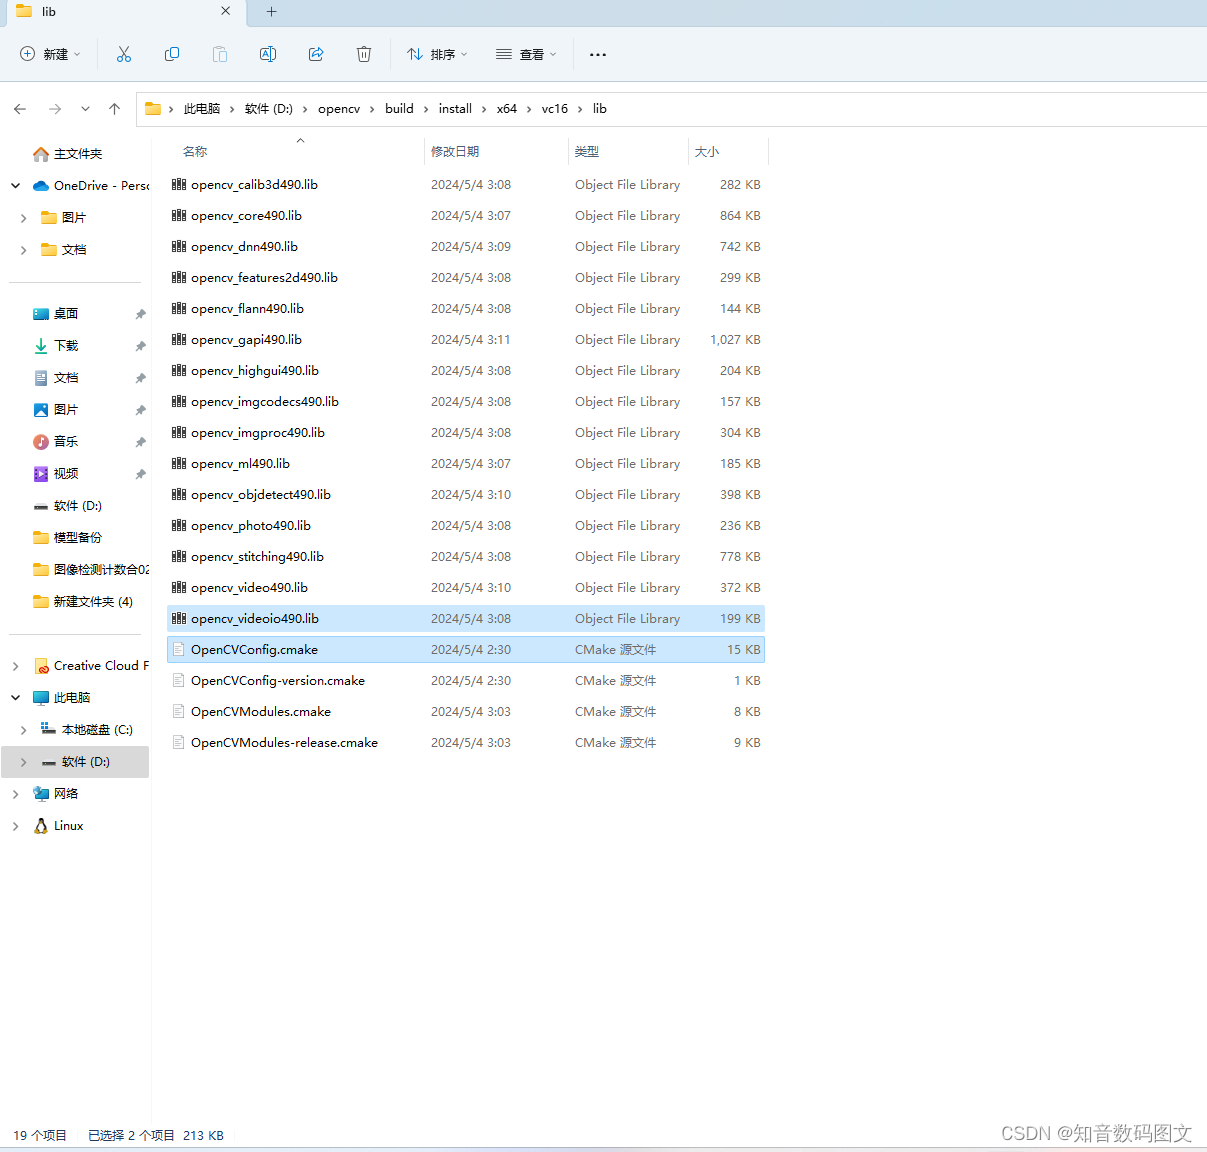The image size is (1207, 1152).
Task: Click the OneDrive cloud icon
Action: pos(41,186)
